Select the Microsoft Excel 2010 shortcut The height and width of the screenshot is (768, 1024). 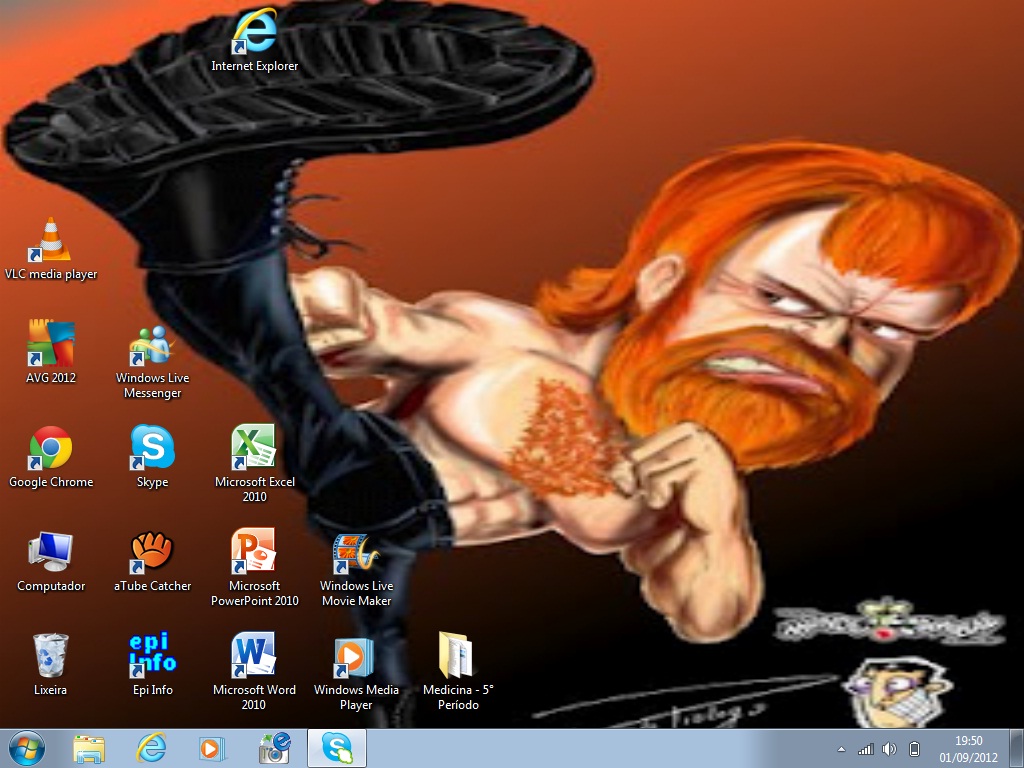(255, 464)
